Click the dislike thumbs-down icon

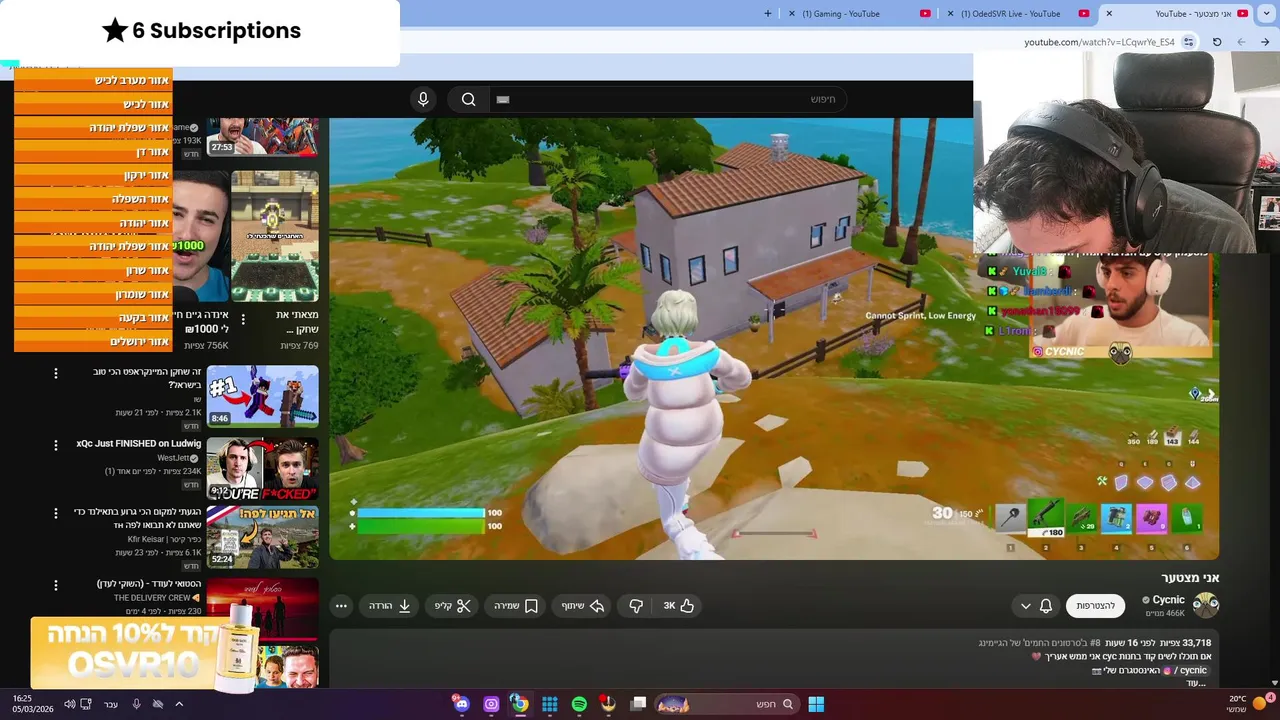click(636, 606)
